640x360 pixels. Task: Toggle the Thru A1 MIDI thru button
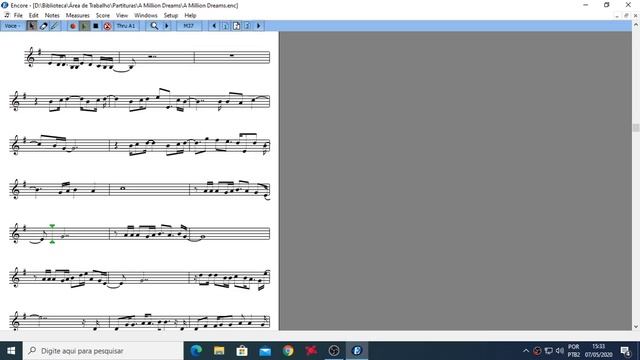(x=126, y=26)
